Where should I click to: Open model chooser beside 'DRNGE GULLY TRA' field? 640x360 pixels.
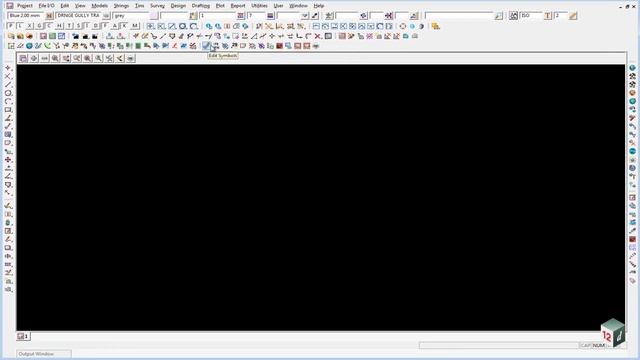[x=106, y=16]
